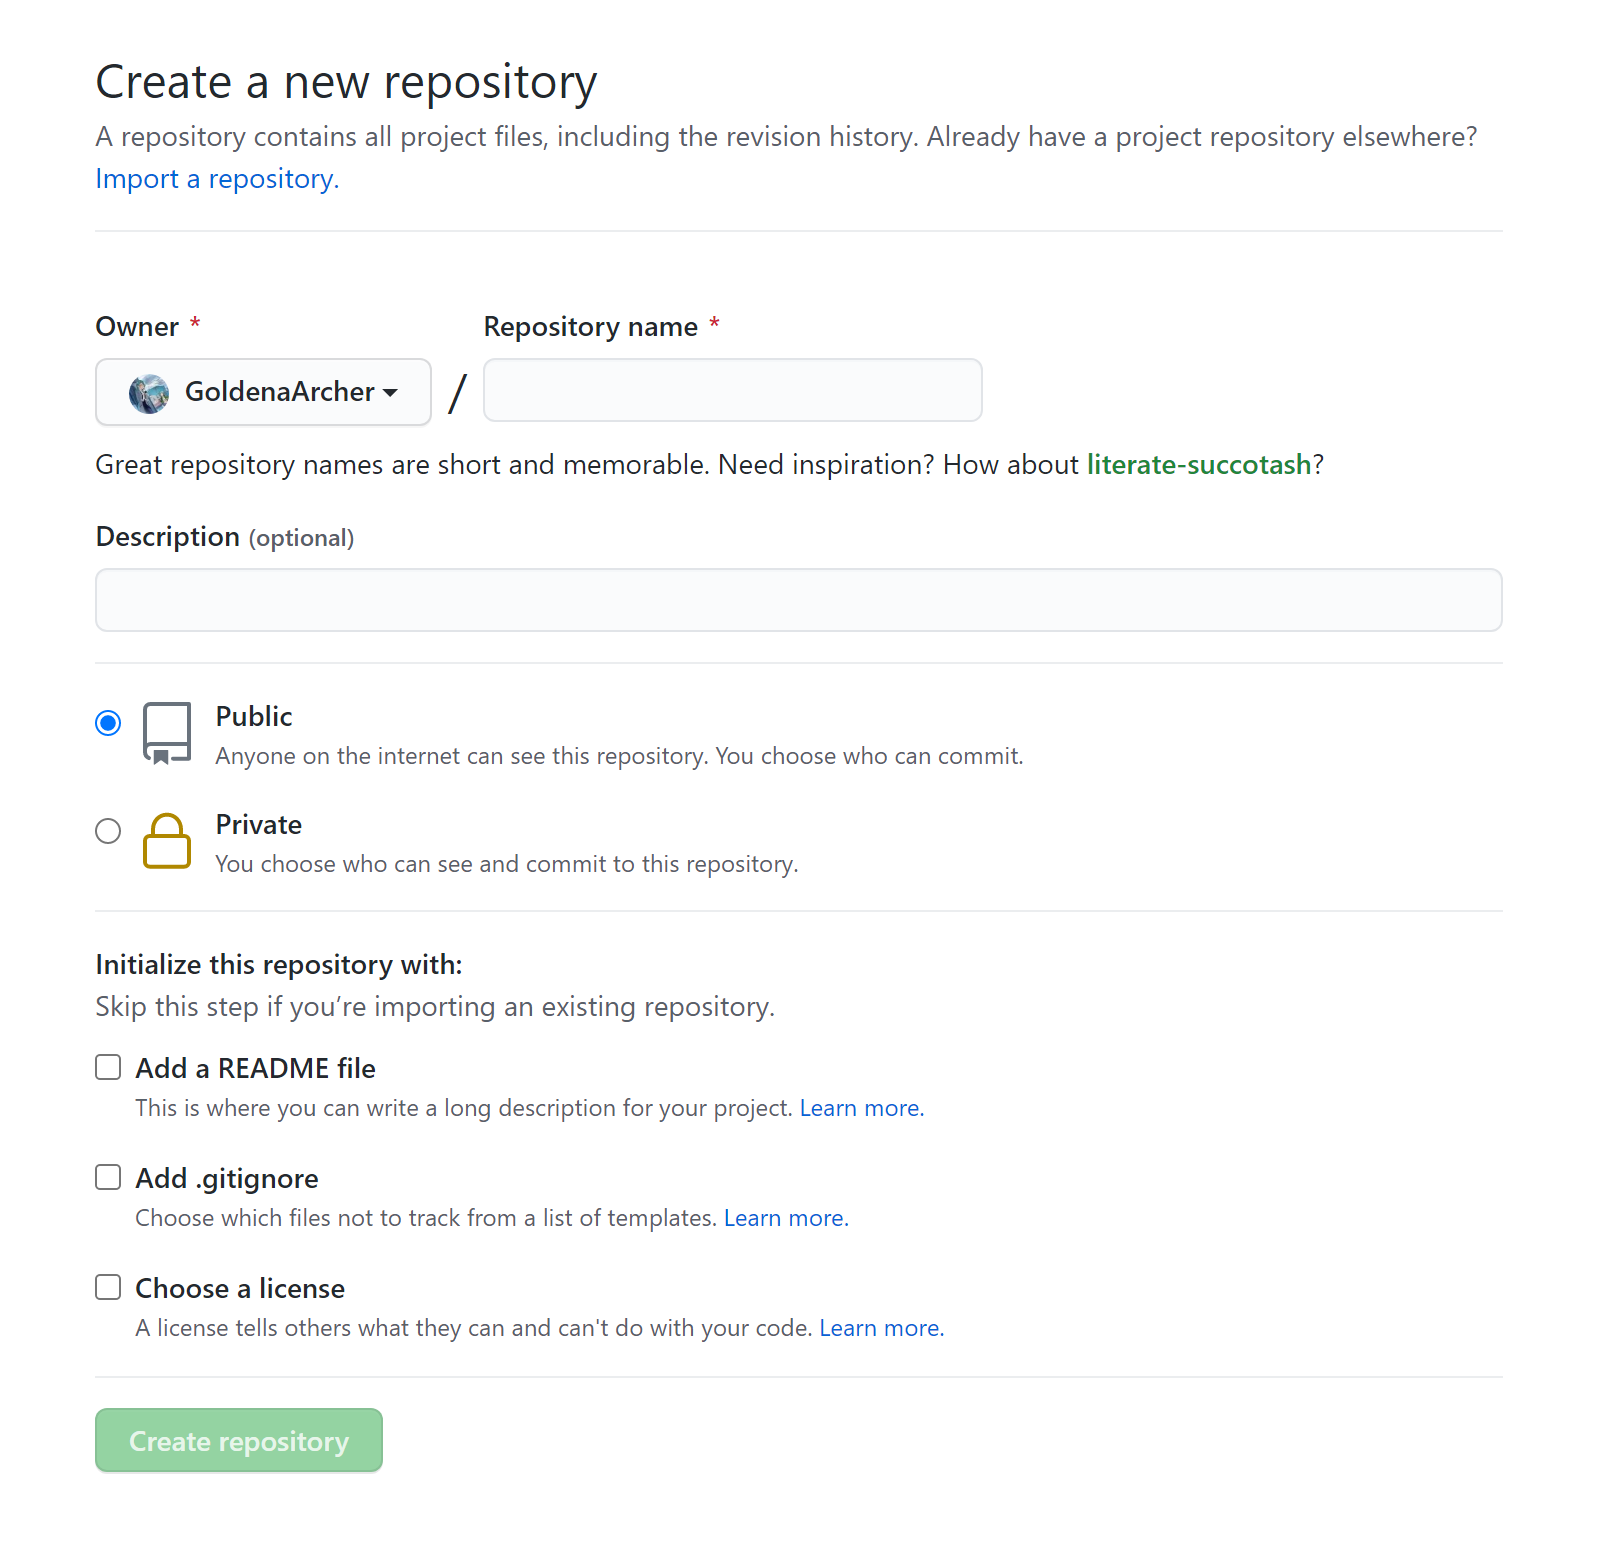Open Learn more link for .gitignore
The width and height of the screenshot is (1623, 1542).
click(786, 1218)
